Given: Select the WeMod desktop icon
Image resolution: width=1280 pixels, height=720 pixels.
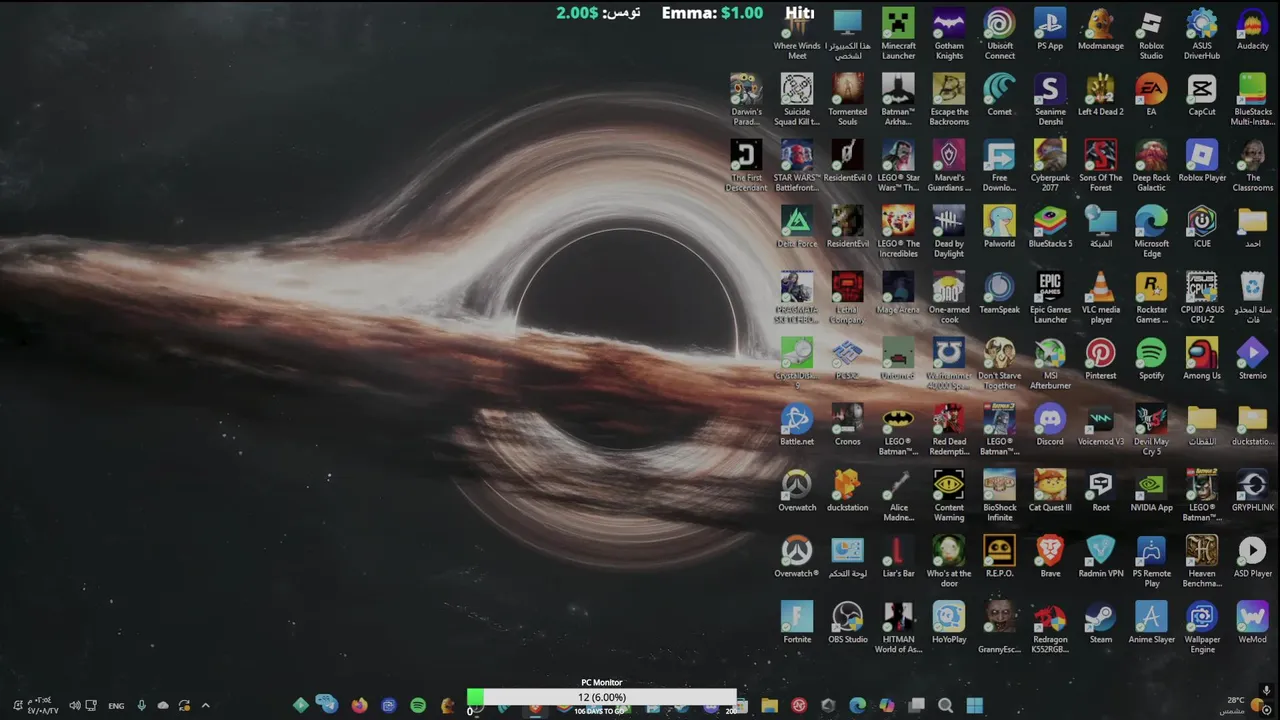Looking at the screenshot, I should tap(1252, 623).
